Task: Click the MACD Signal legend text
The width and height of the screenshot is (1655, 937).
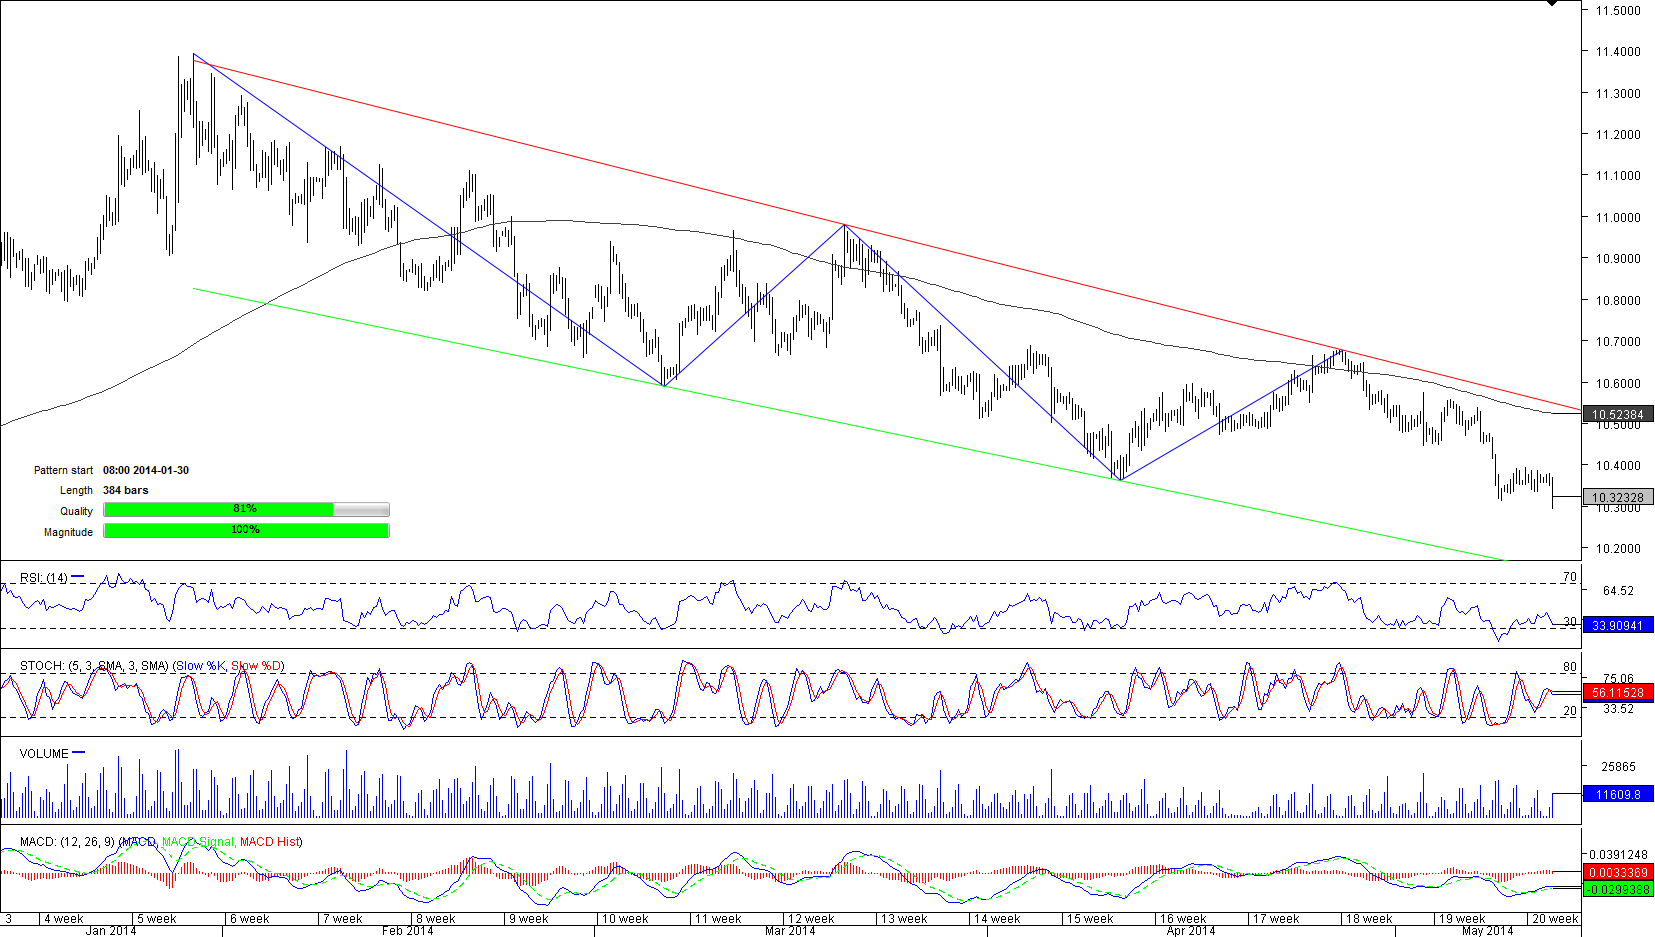Action: click(x=197, y=842)
